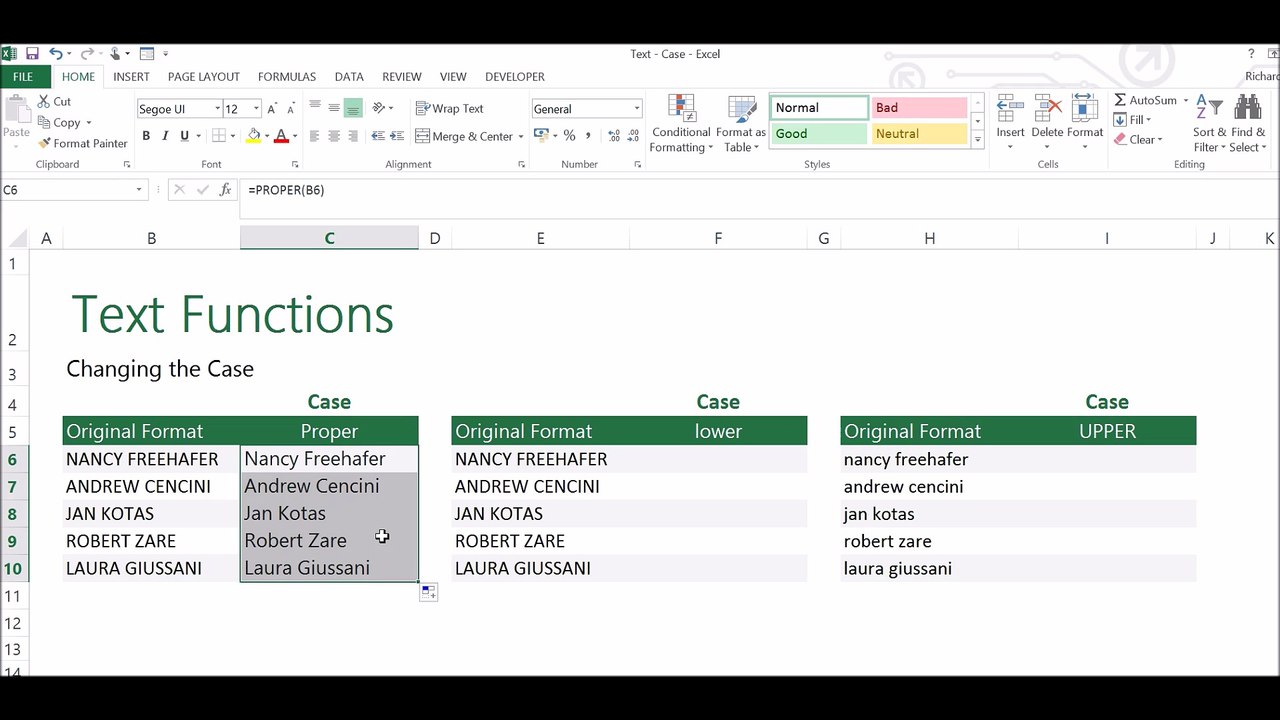
Task: Click the Format cells button
Action: pos(1085,122)
